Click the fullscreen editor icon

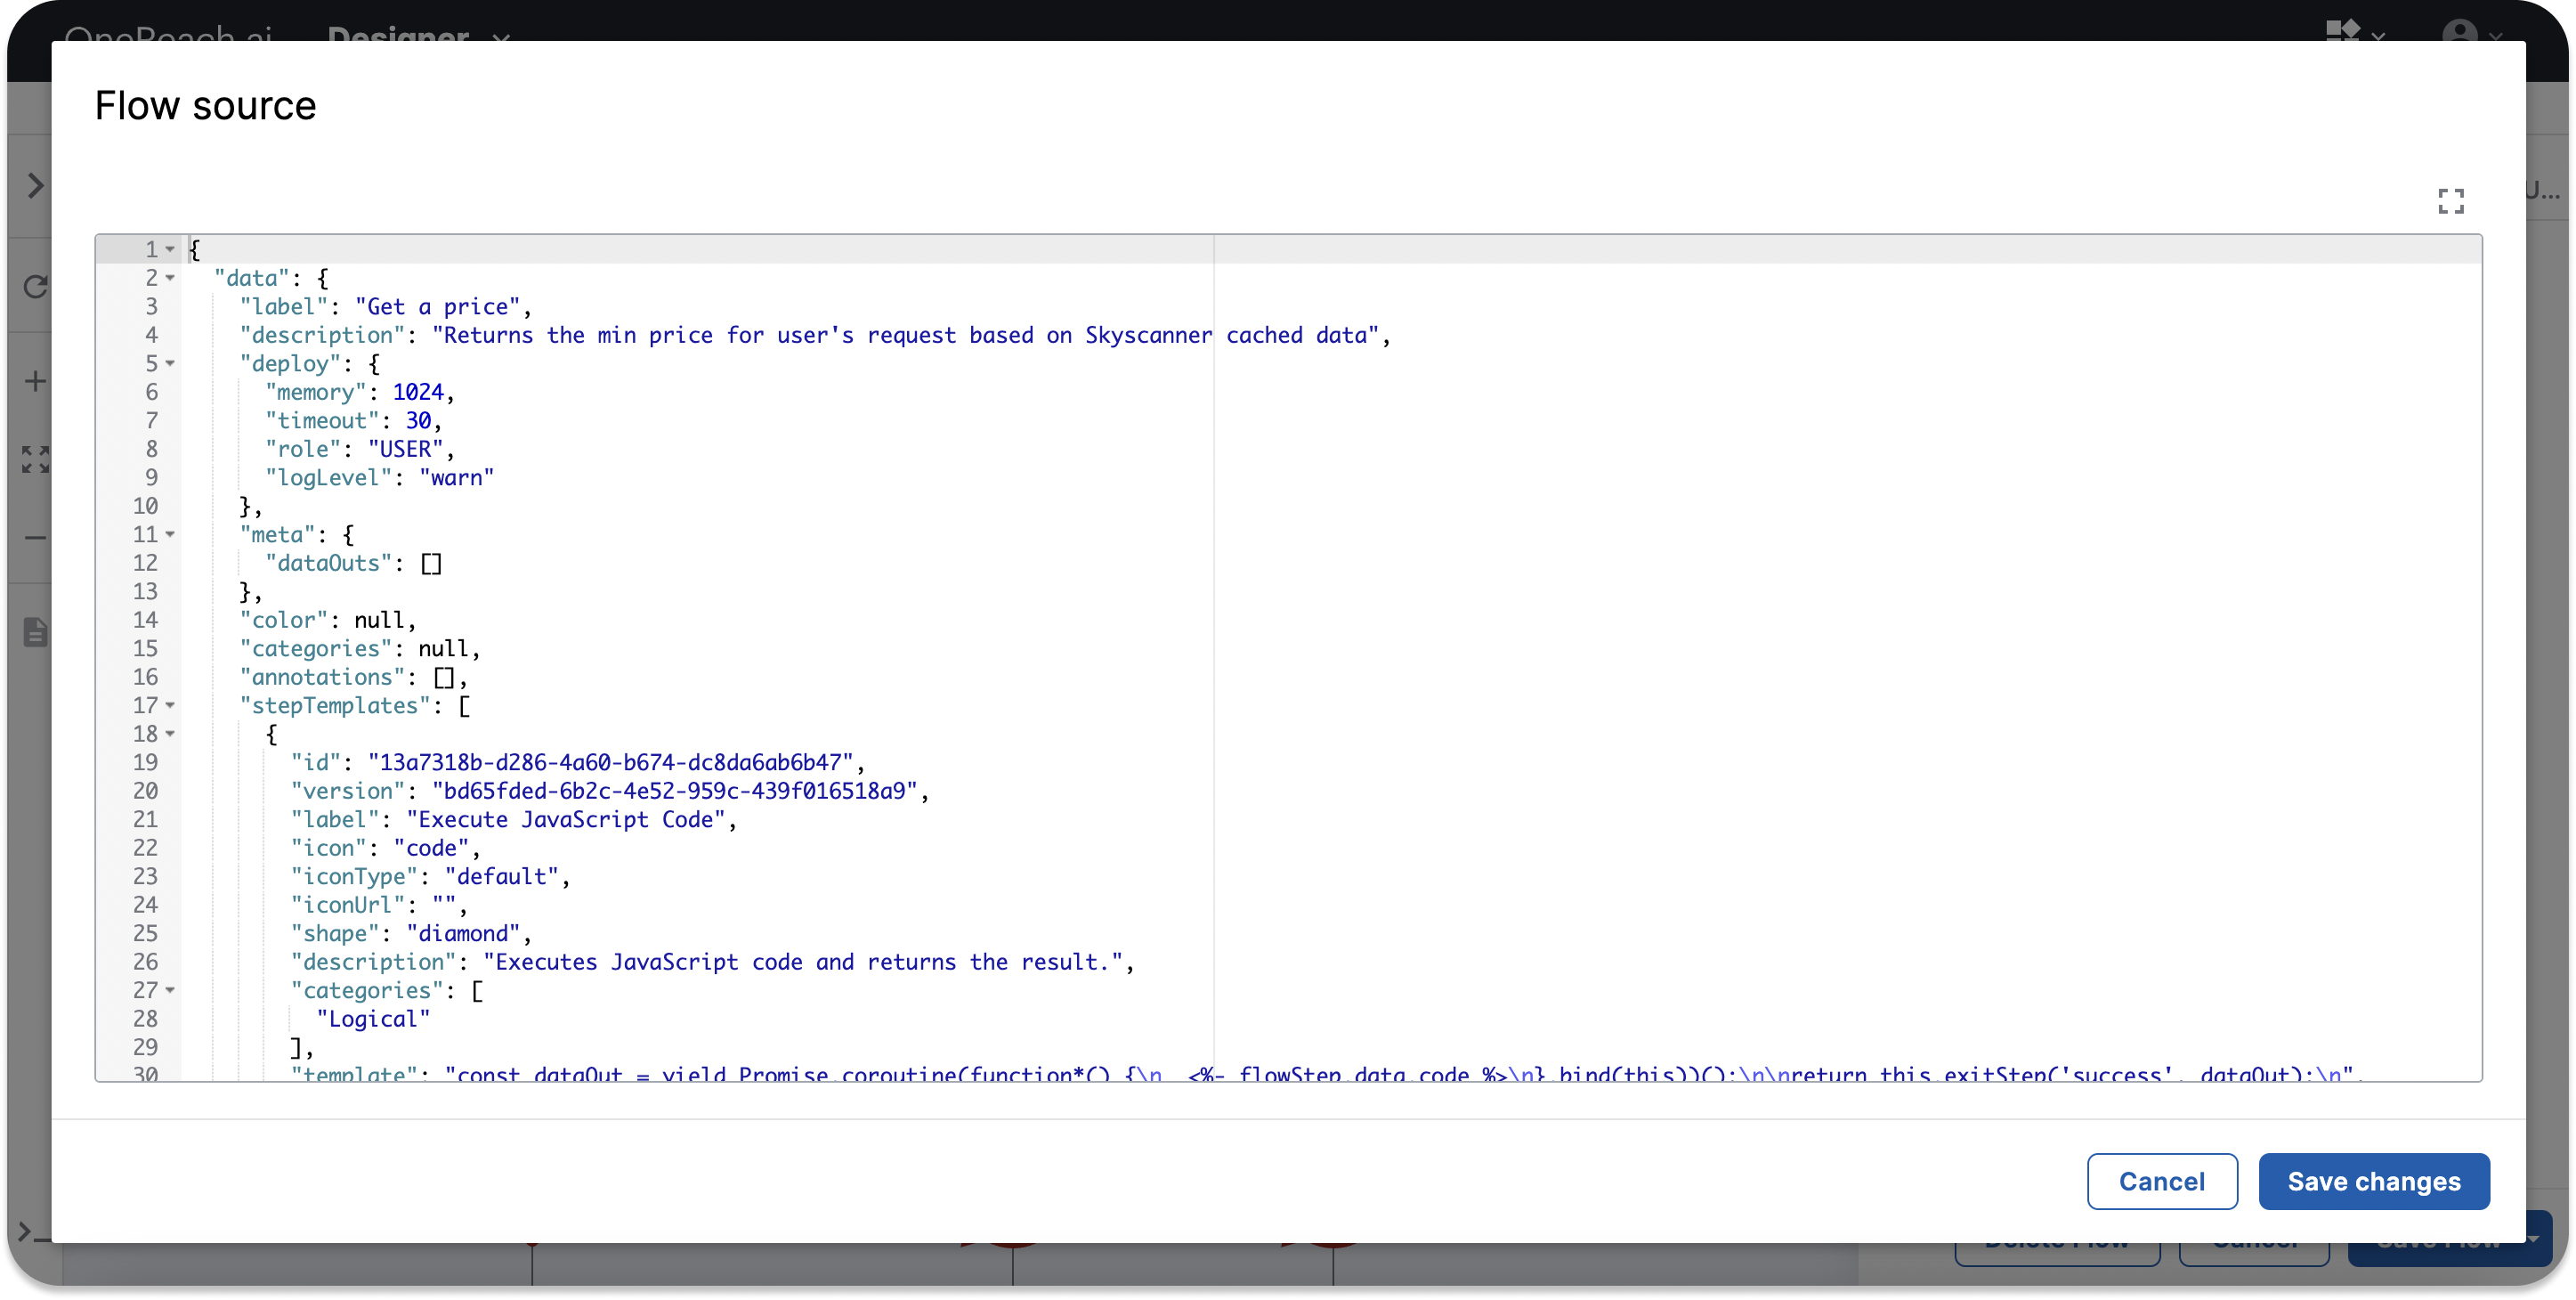click(2450, 201)
